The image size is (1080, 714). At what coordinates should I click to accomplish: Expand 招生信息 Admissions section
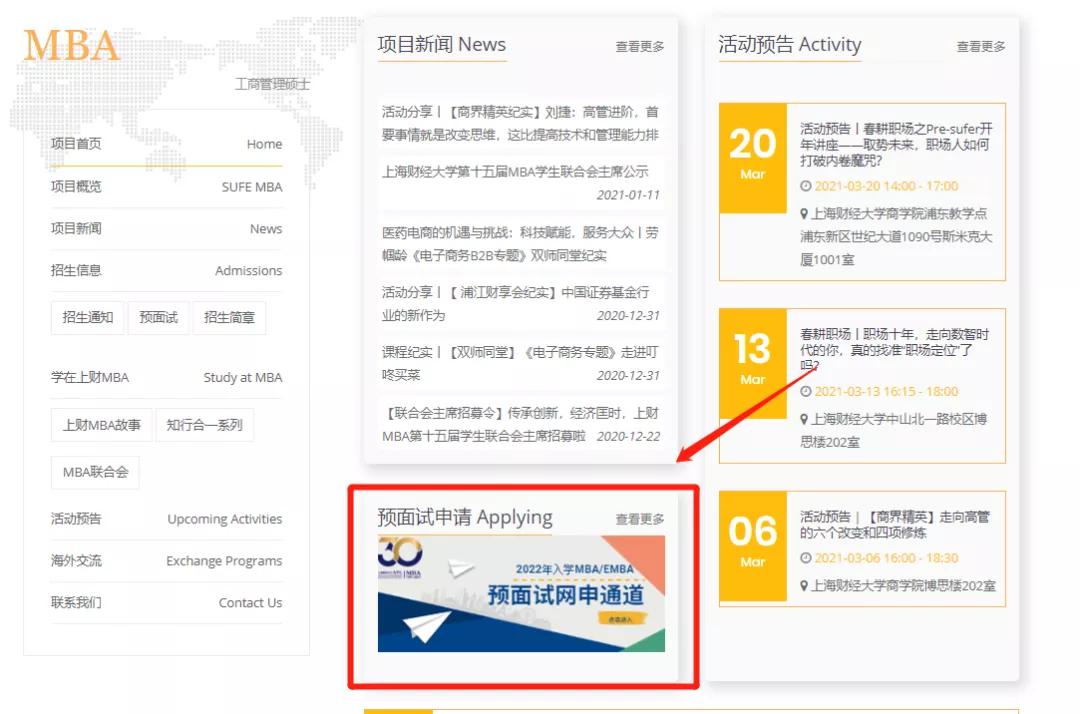tap(166, 271)
